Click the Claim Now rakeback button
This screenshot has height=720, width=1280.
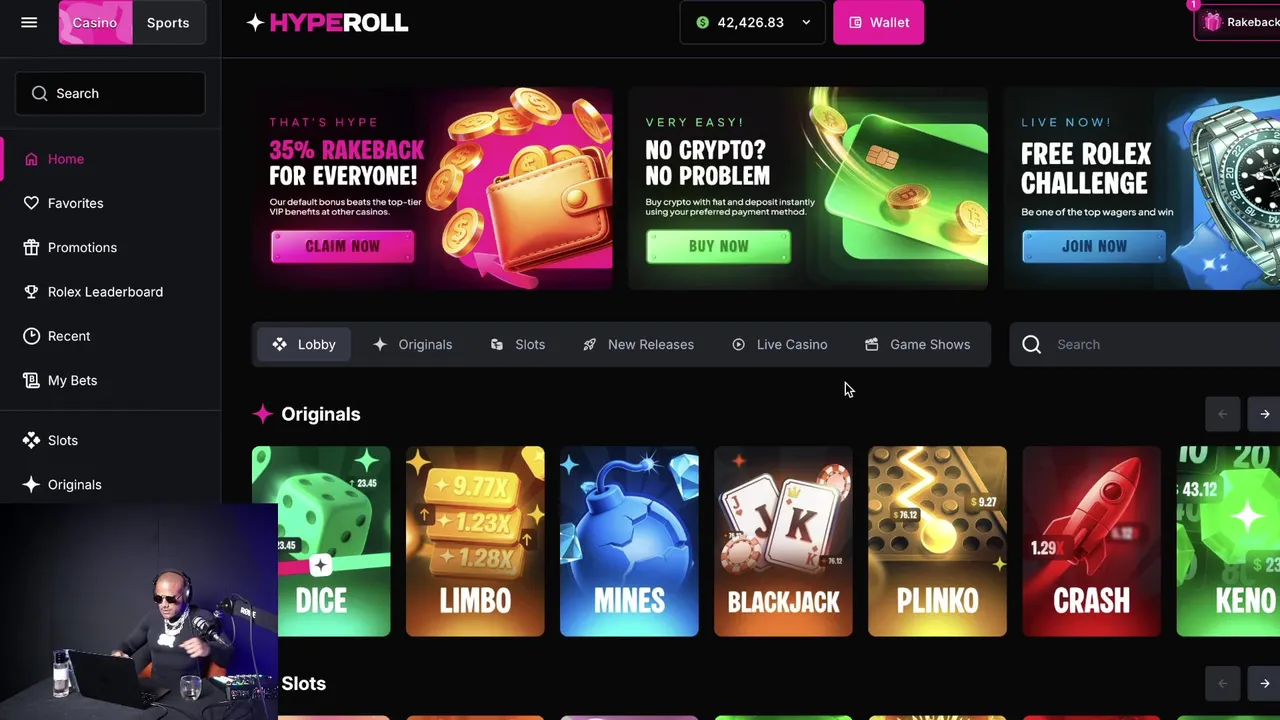pos(342,246)
